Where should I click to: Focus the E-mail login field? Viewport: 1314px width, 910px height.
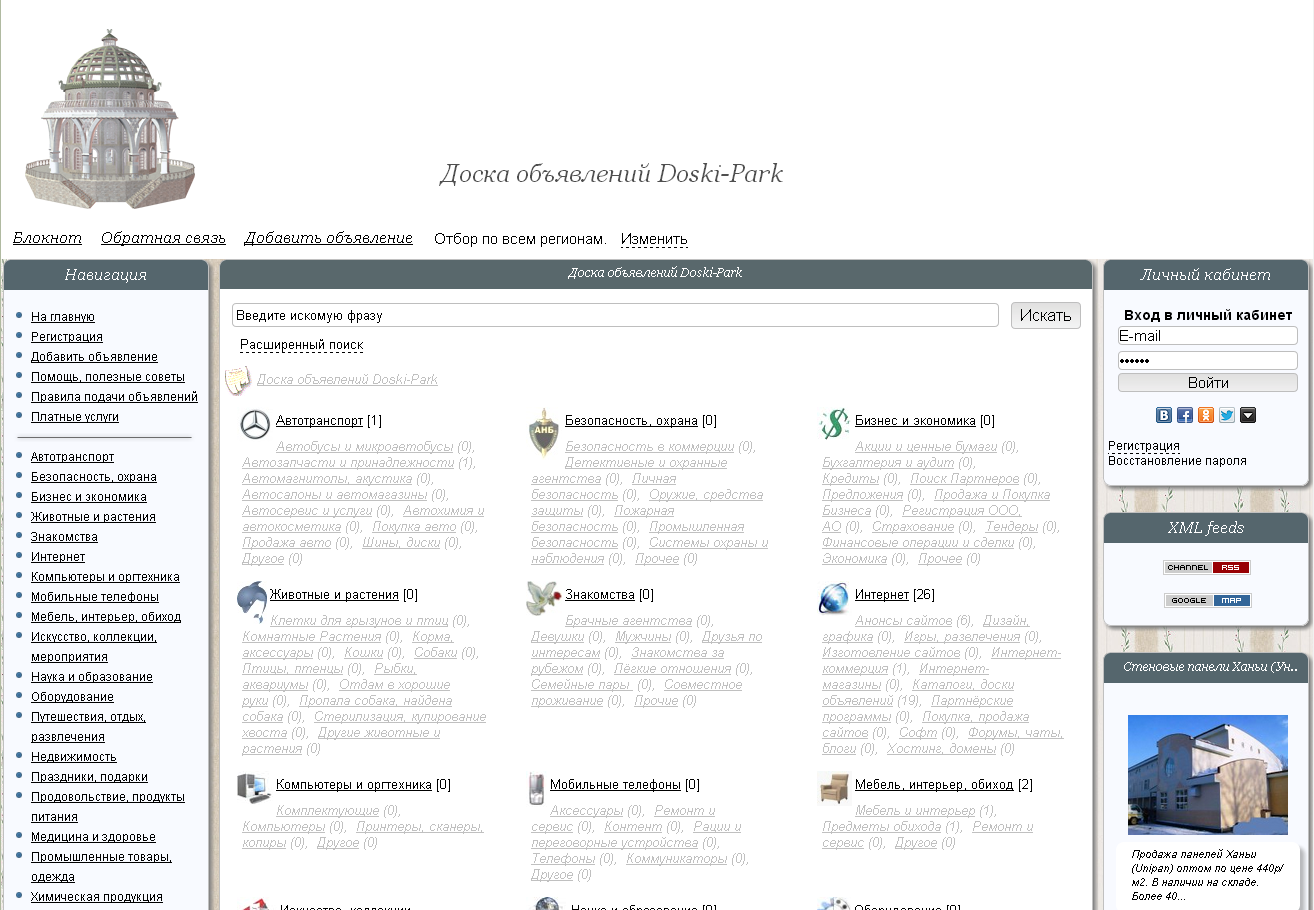[1208, 336]
